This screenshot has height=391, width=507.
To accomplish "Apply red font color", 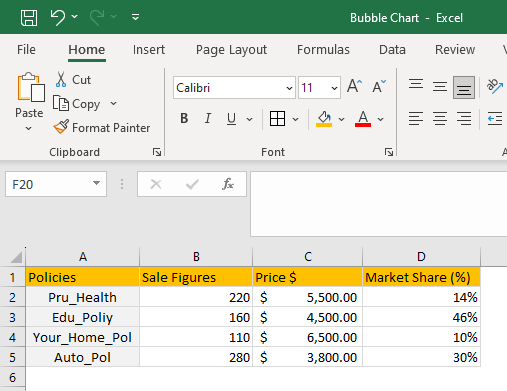I will tap(363, 119).
